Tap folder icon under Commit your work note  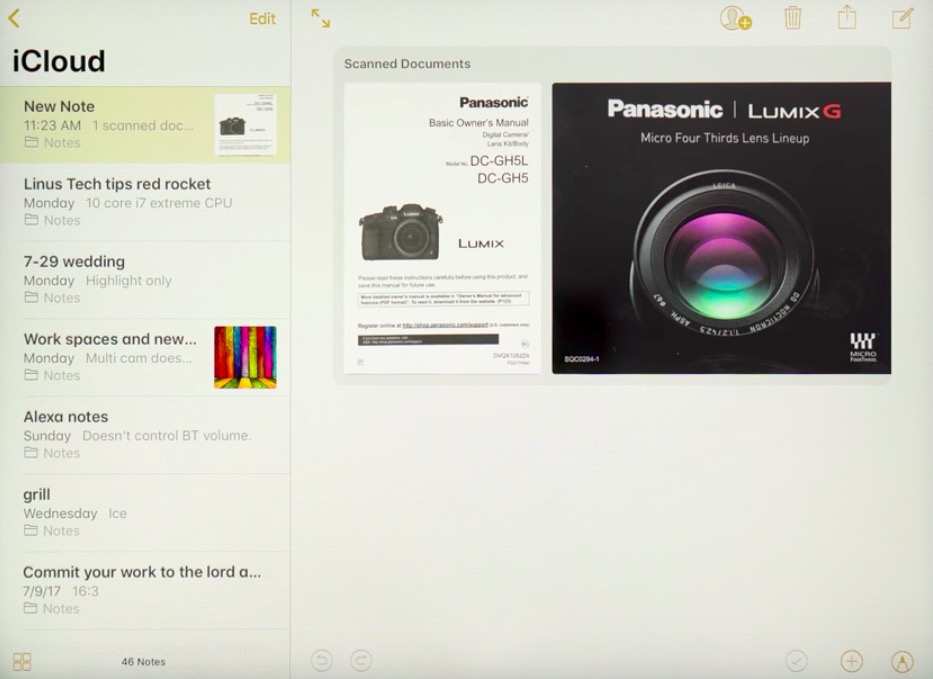point(30,608)
